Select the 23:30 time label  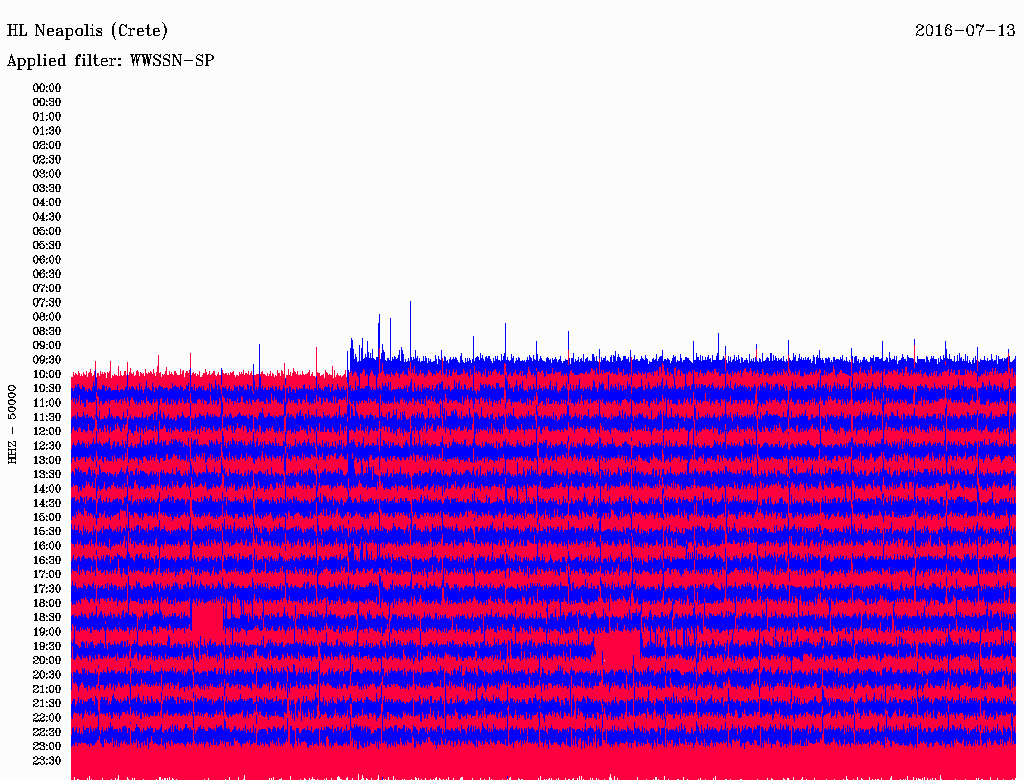[x=47, y=760]
